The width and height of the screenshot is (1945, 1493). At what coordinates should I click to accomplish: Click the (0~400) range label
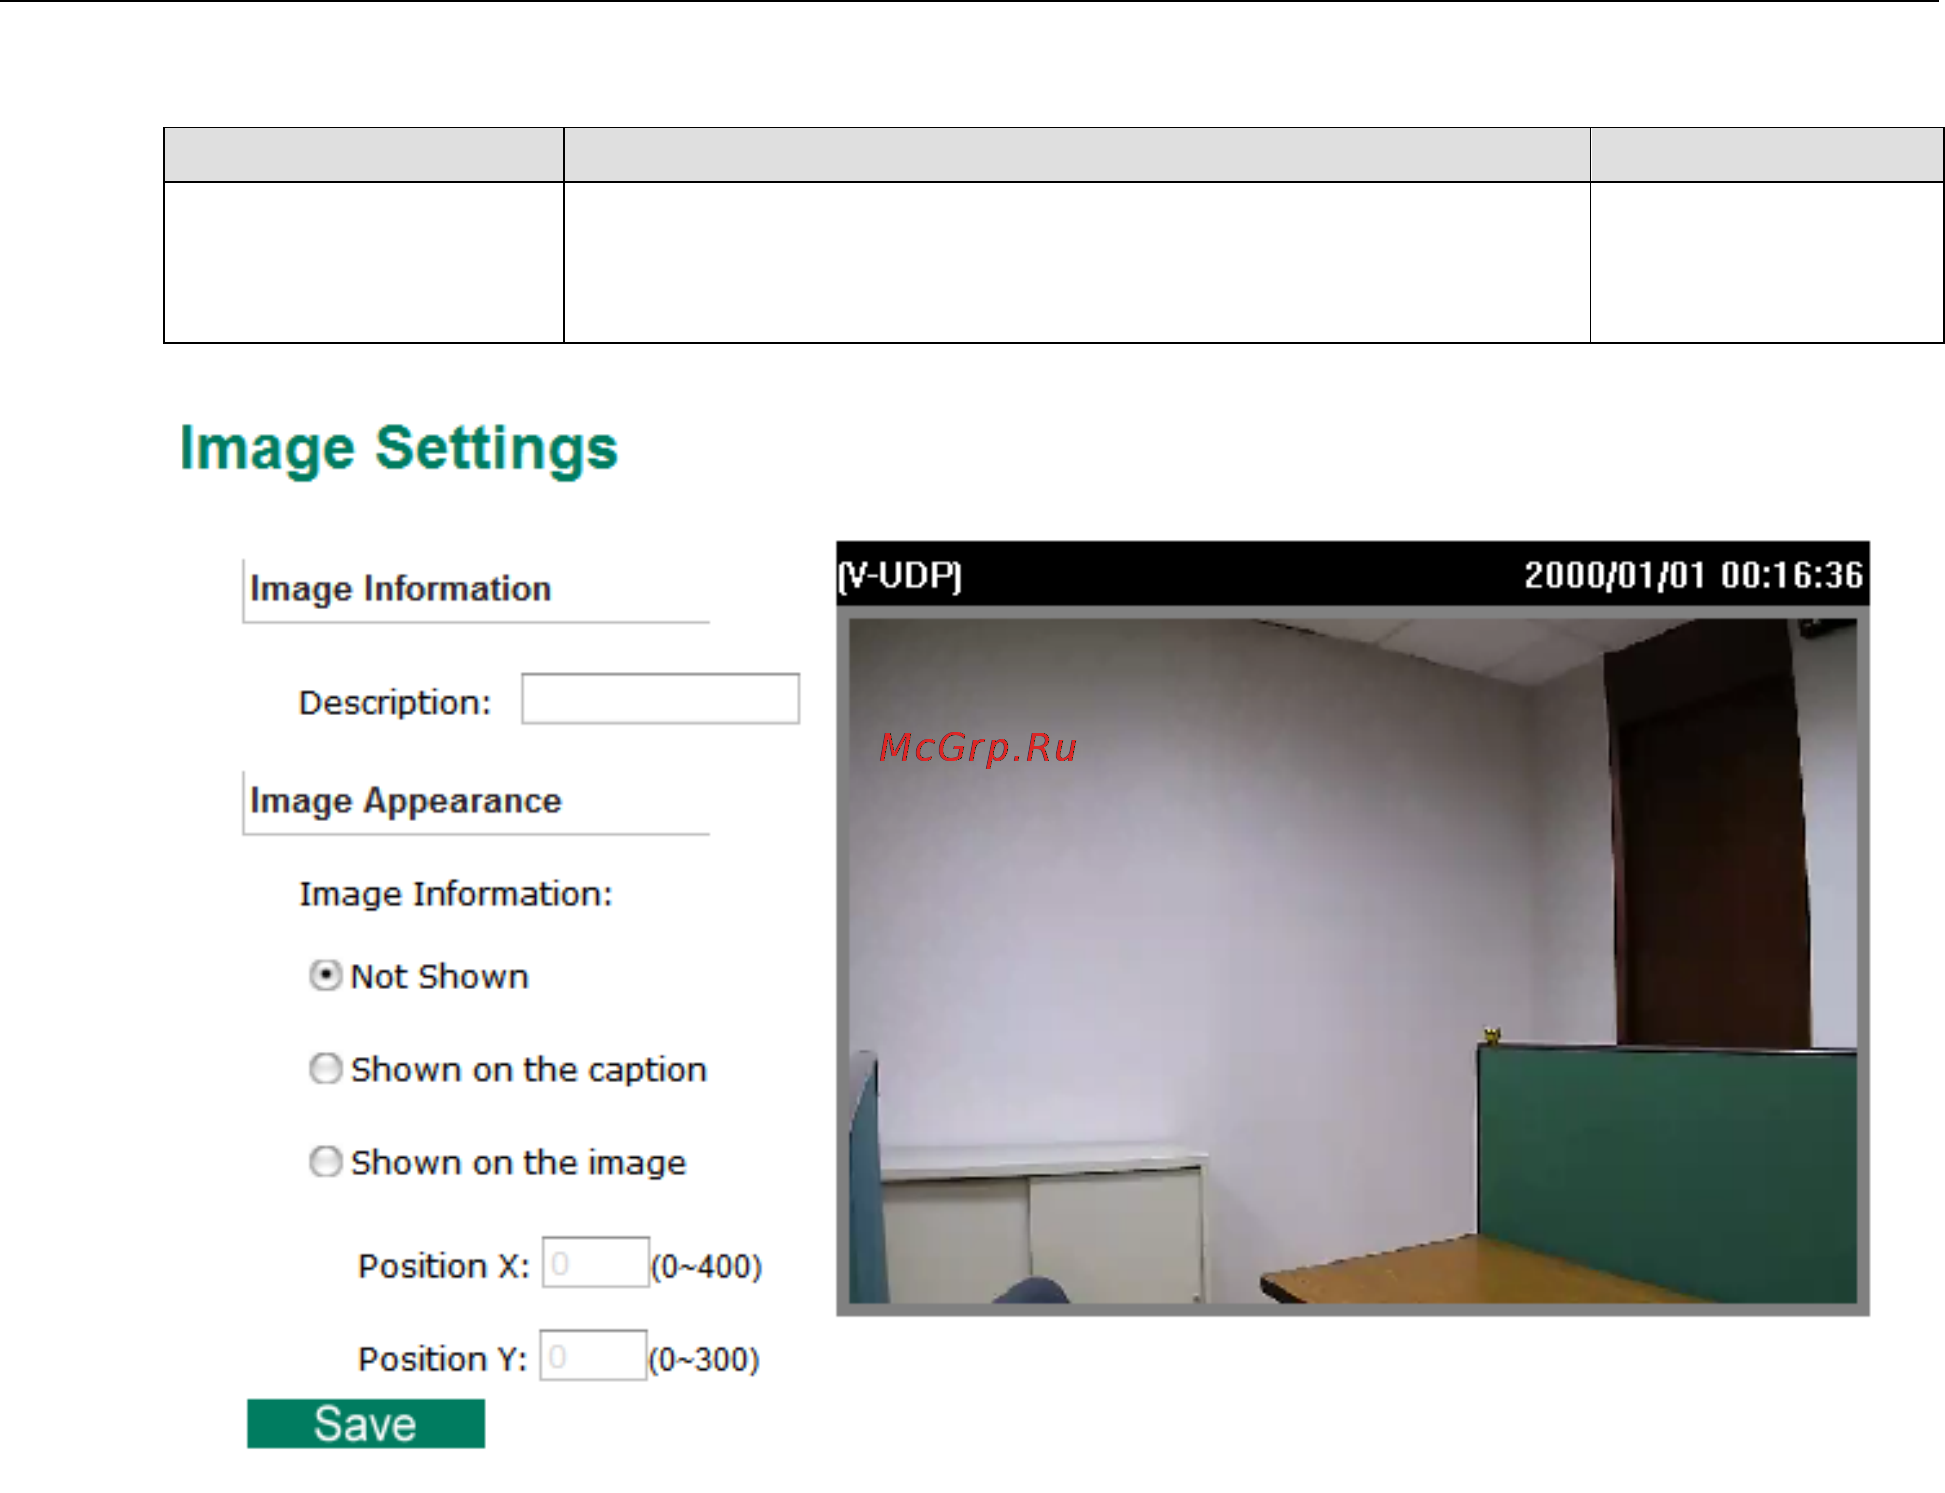[706, 1266]
